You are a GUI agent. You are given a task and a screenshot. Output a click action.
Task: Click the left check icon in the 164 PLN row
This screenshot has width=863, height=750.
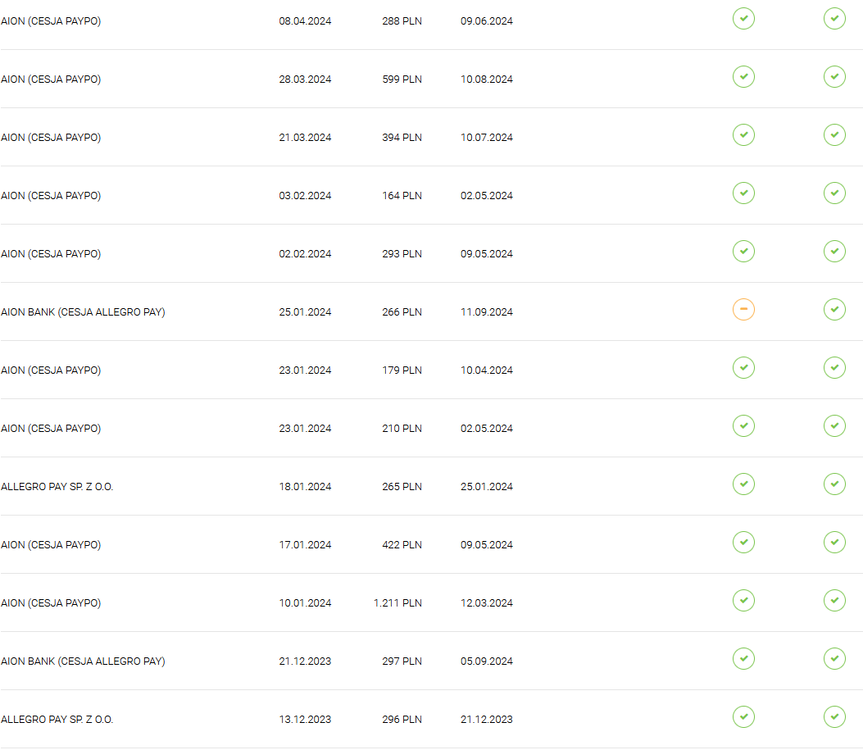pos(743,193)
